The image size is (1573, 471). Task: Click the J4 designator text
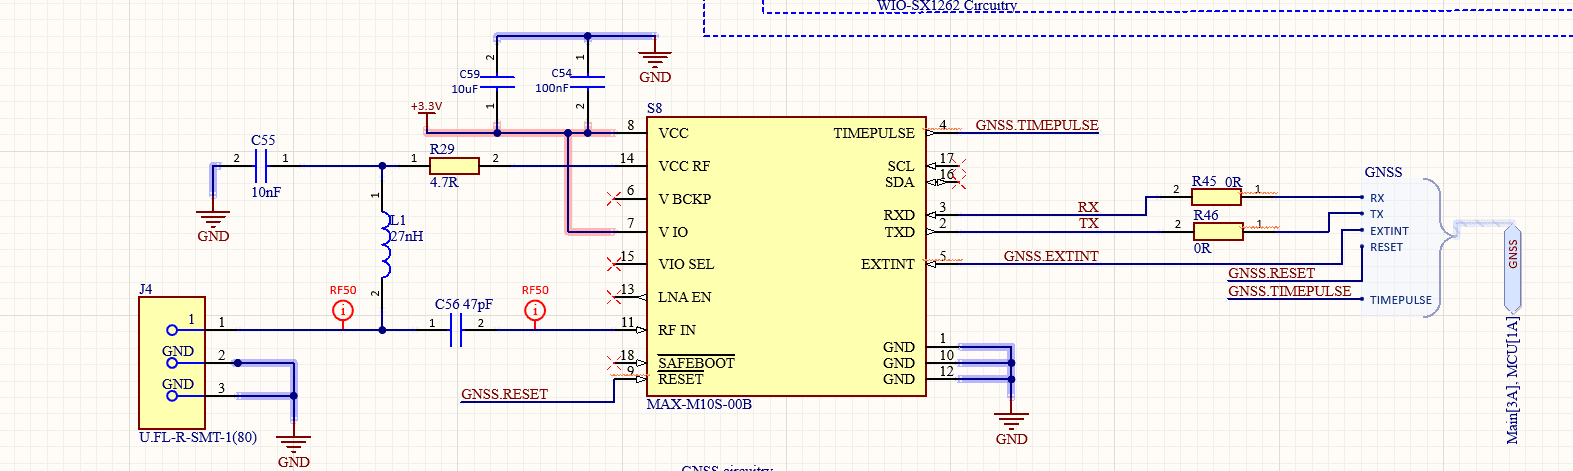tap(146, 289)
